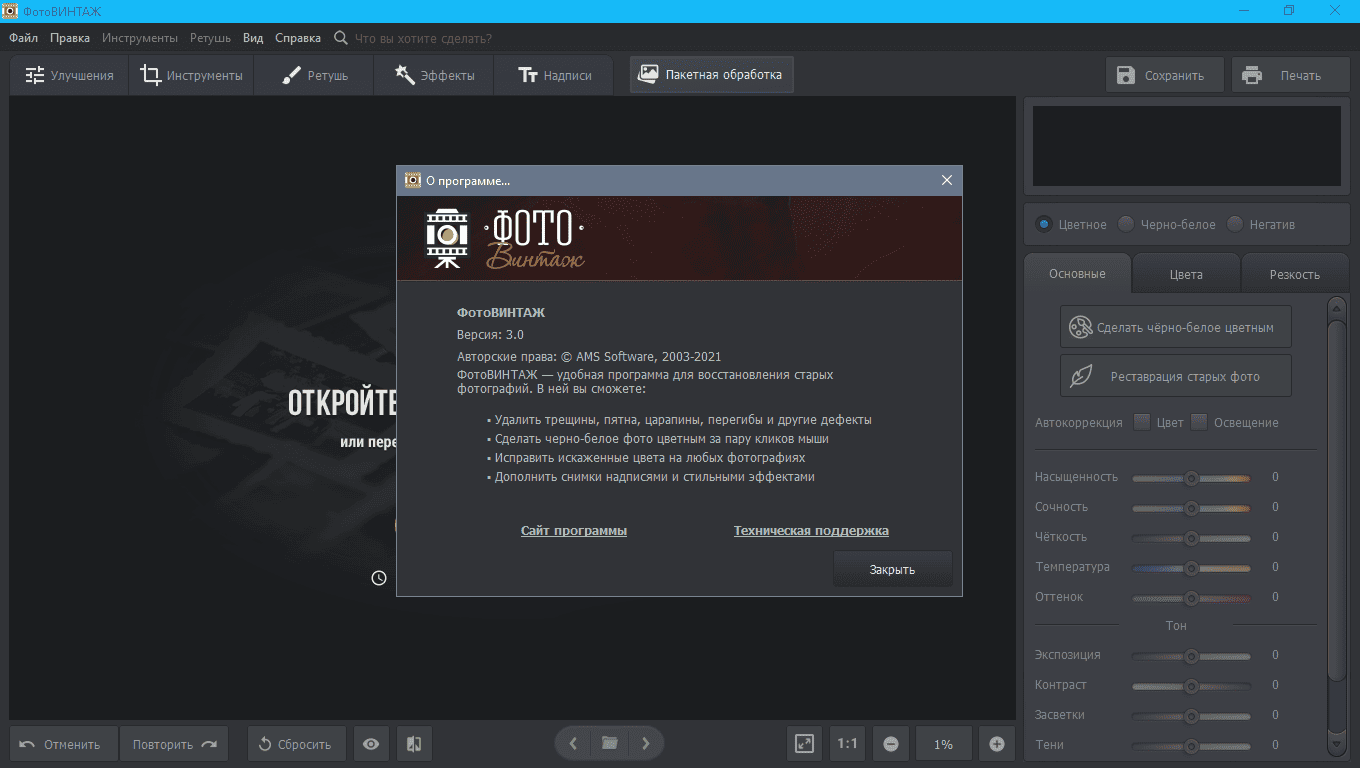Open the Файл menu
Screen dimensions: 1360x768
coord(24,38)
